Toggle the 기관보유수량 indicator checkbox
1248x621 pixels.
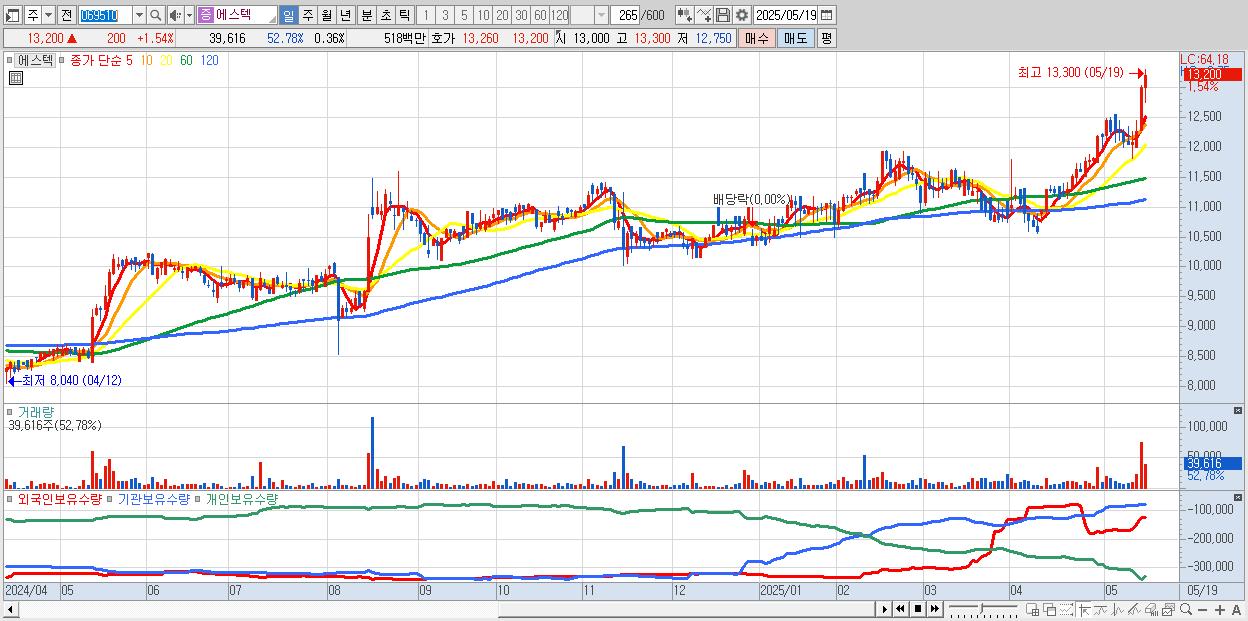pos(111,499)
